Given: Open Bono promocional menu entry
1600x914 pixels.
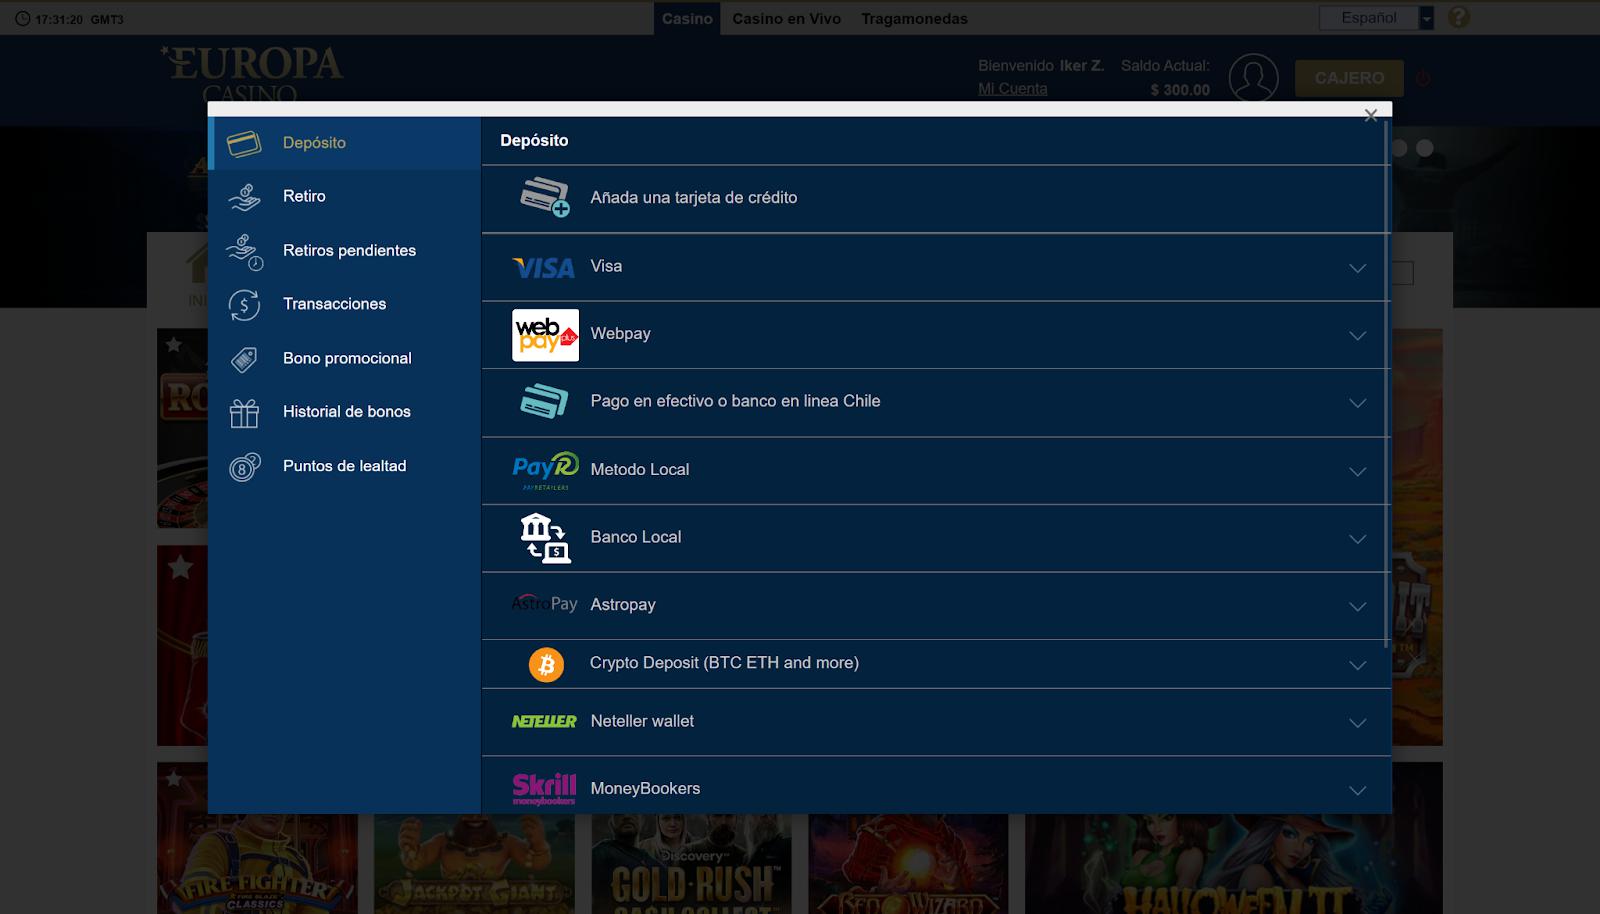Looking at the screenshot, I should [x=344, y=358].
